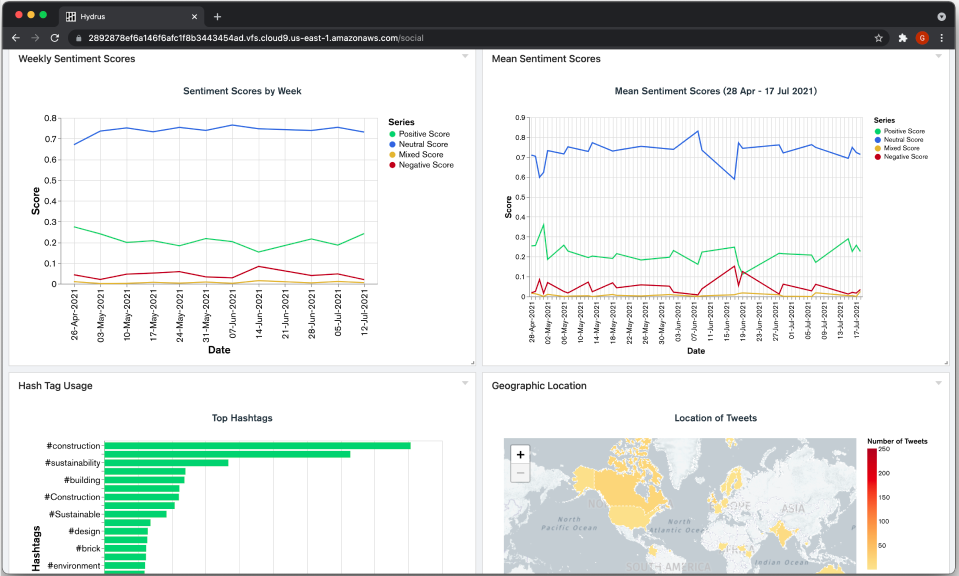Toggle Neutral Score in weekly chart legend
This screenshot has width=959, height=576.
point(418,144)
